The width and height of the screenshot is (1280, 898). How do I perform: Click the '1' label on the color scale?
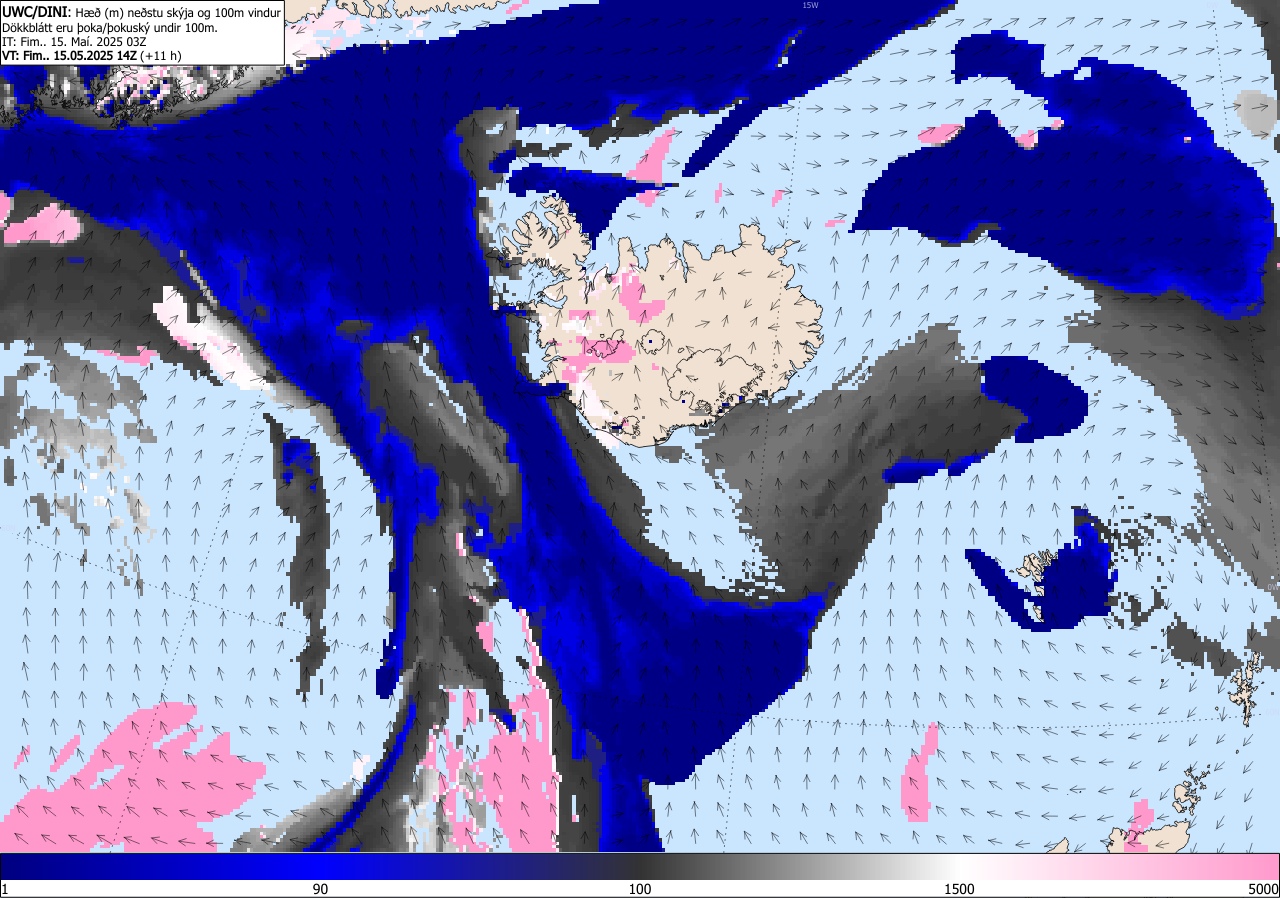[4, 889]
